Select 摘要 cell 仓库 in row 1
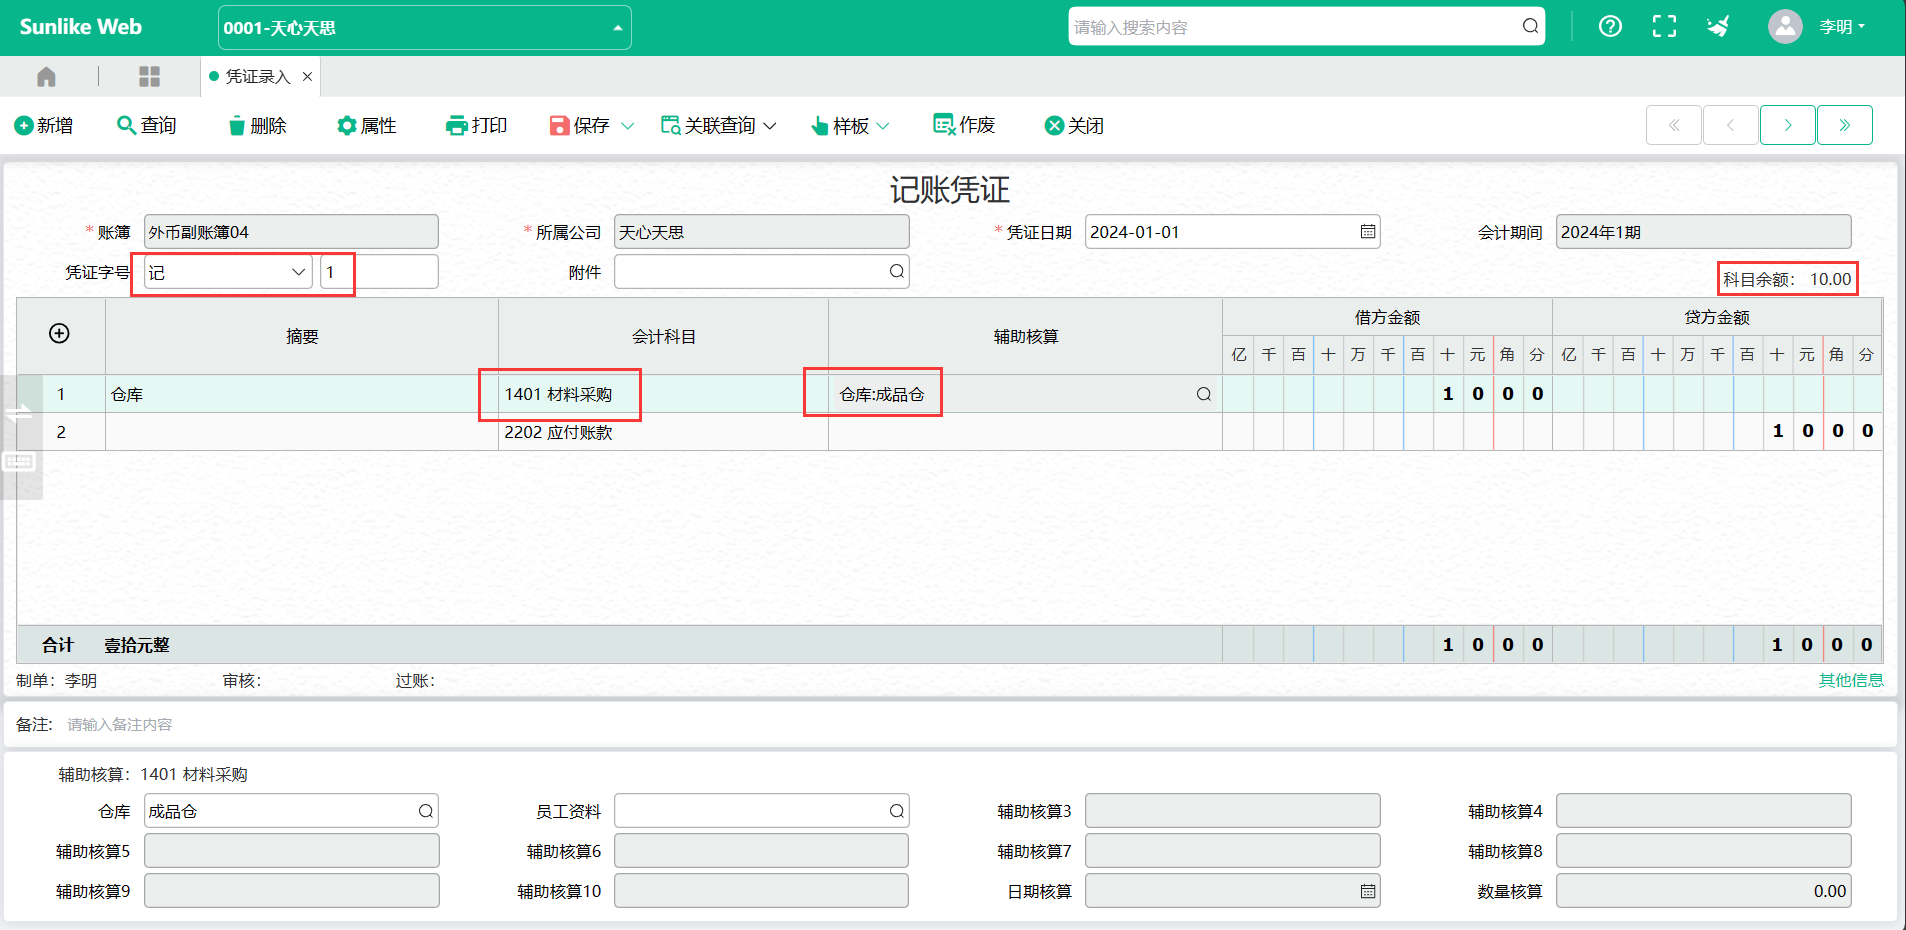This screenshot has height=930, width=1906. pos(302,394)
